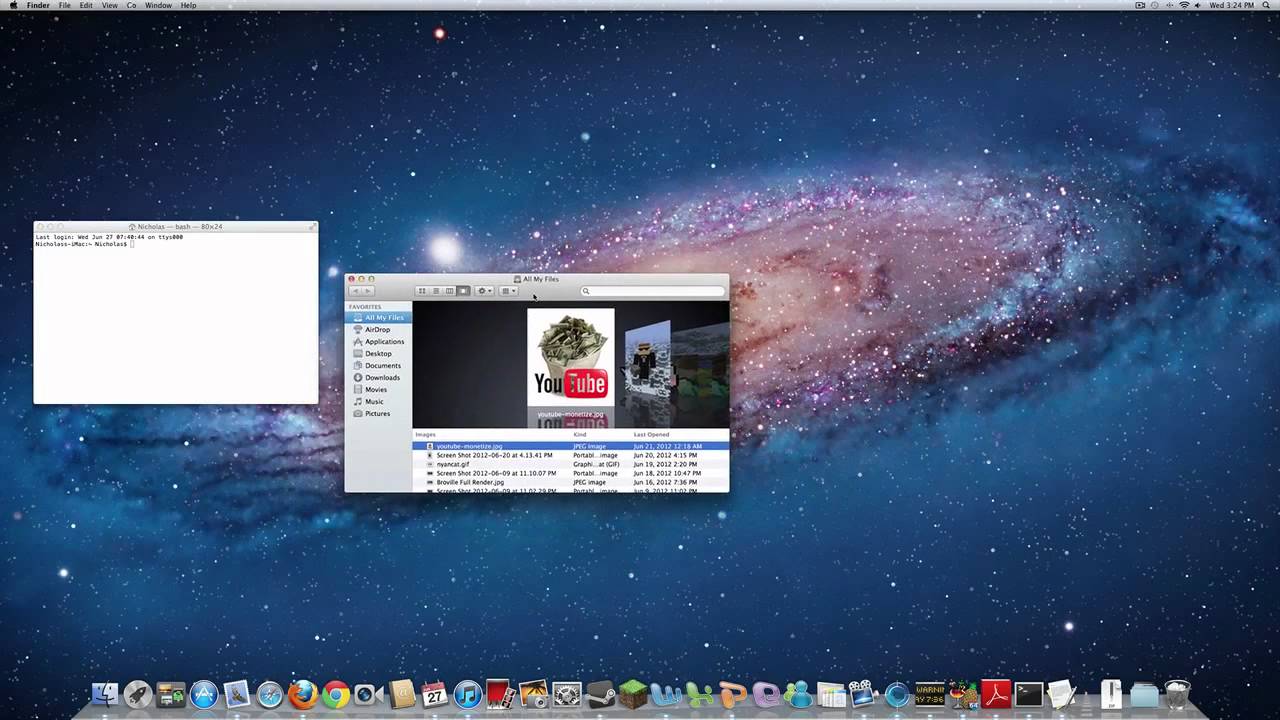Launch Minecraft grass block icon

coord(633,694)
